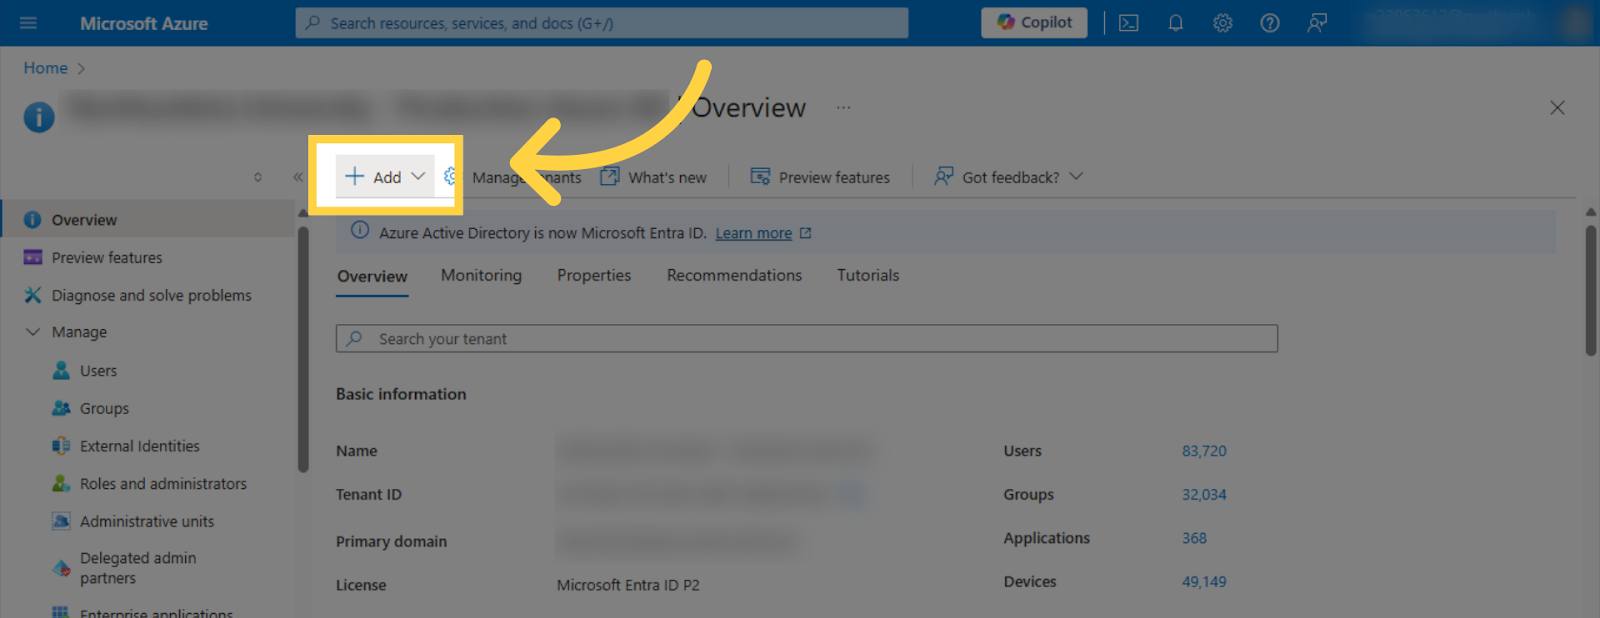The height and width of the screenshot is (618, 1600).
Task: Click Devices count 49,149
Action: (1204, 581)
